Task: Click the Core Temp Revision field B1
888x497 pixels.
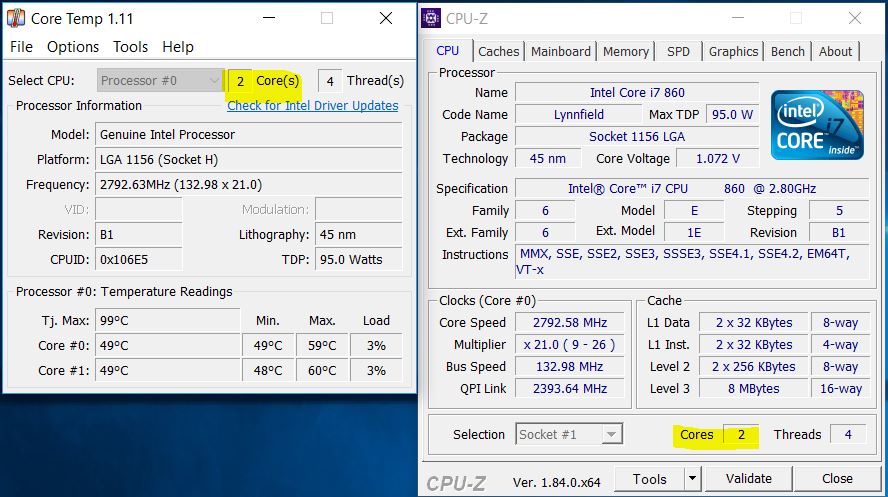Action: coord(139,234)
